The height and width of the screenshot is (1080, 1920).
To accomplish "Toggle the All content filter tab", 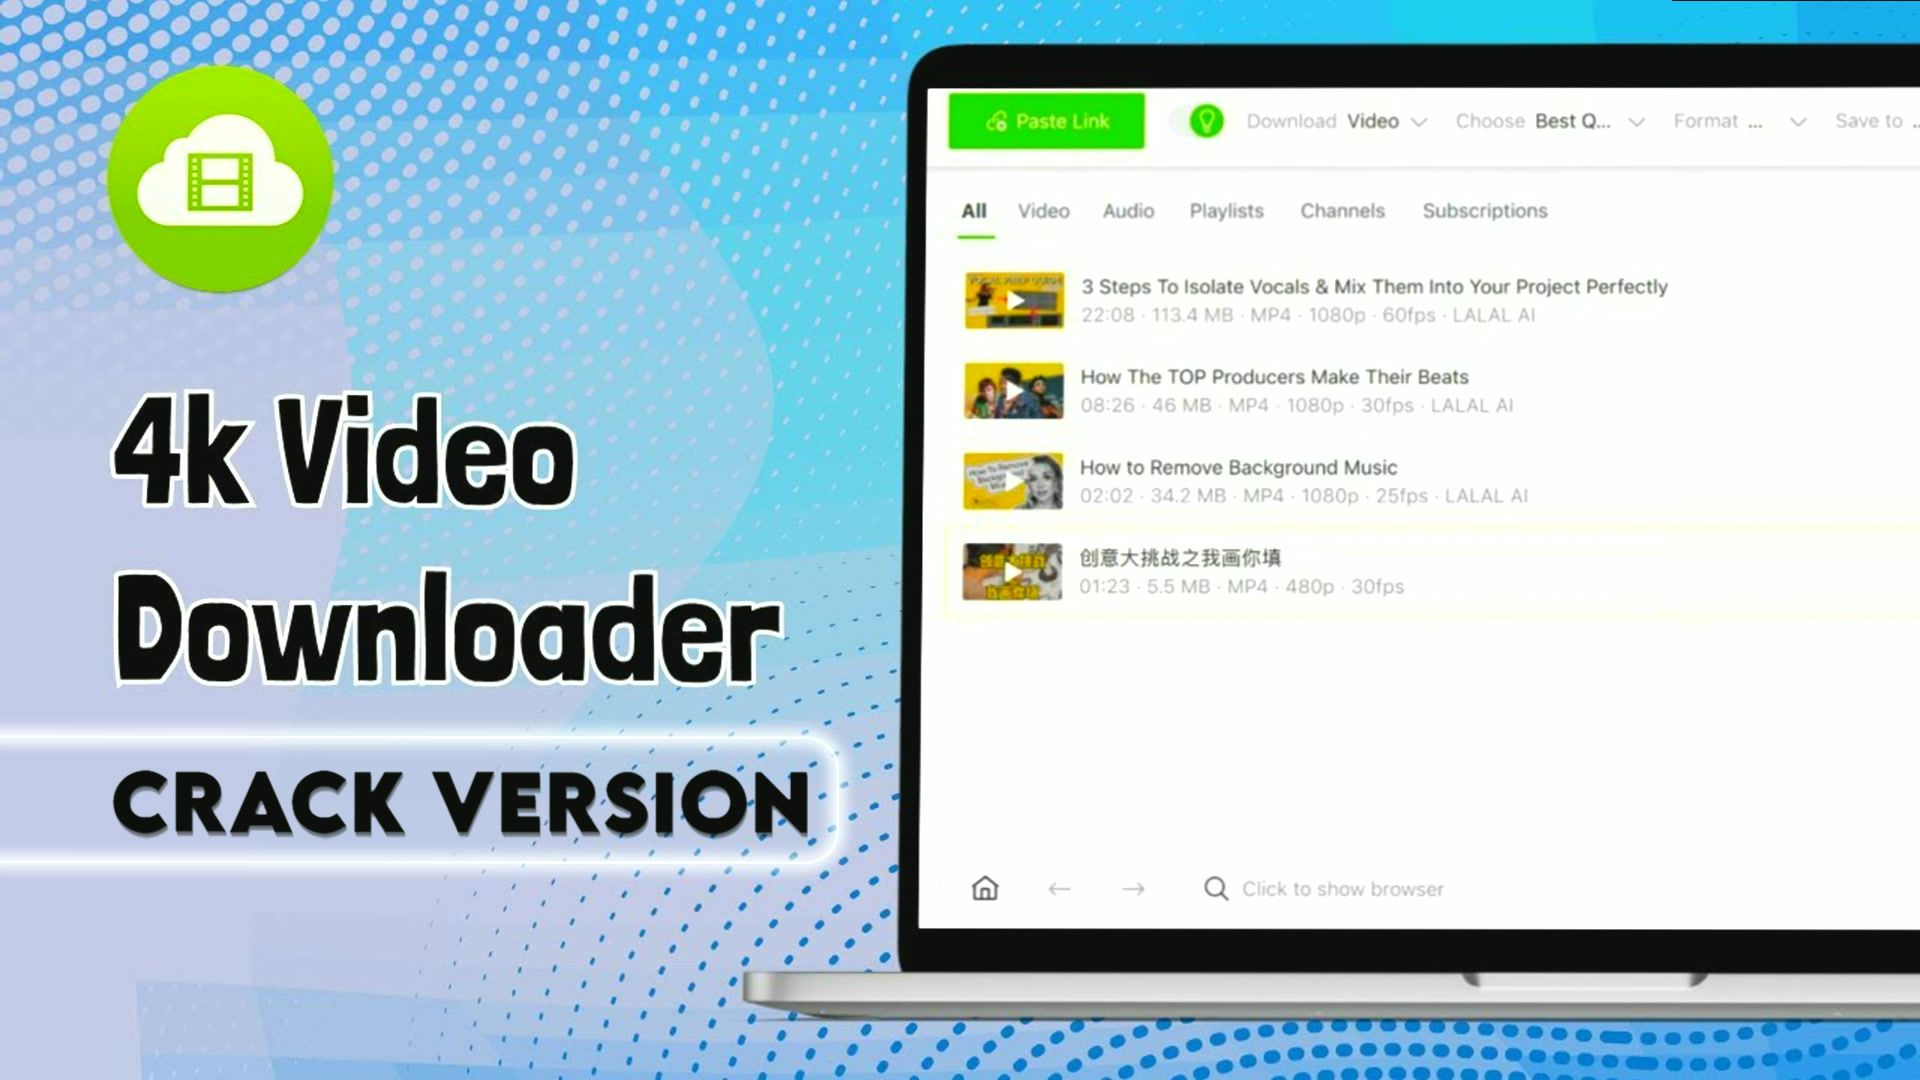I will 973,210.
